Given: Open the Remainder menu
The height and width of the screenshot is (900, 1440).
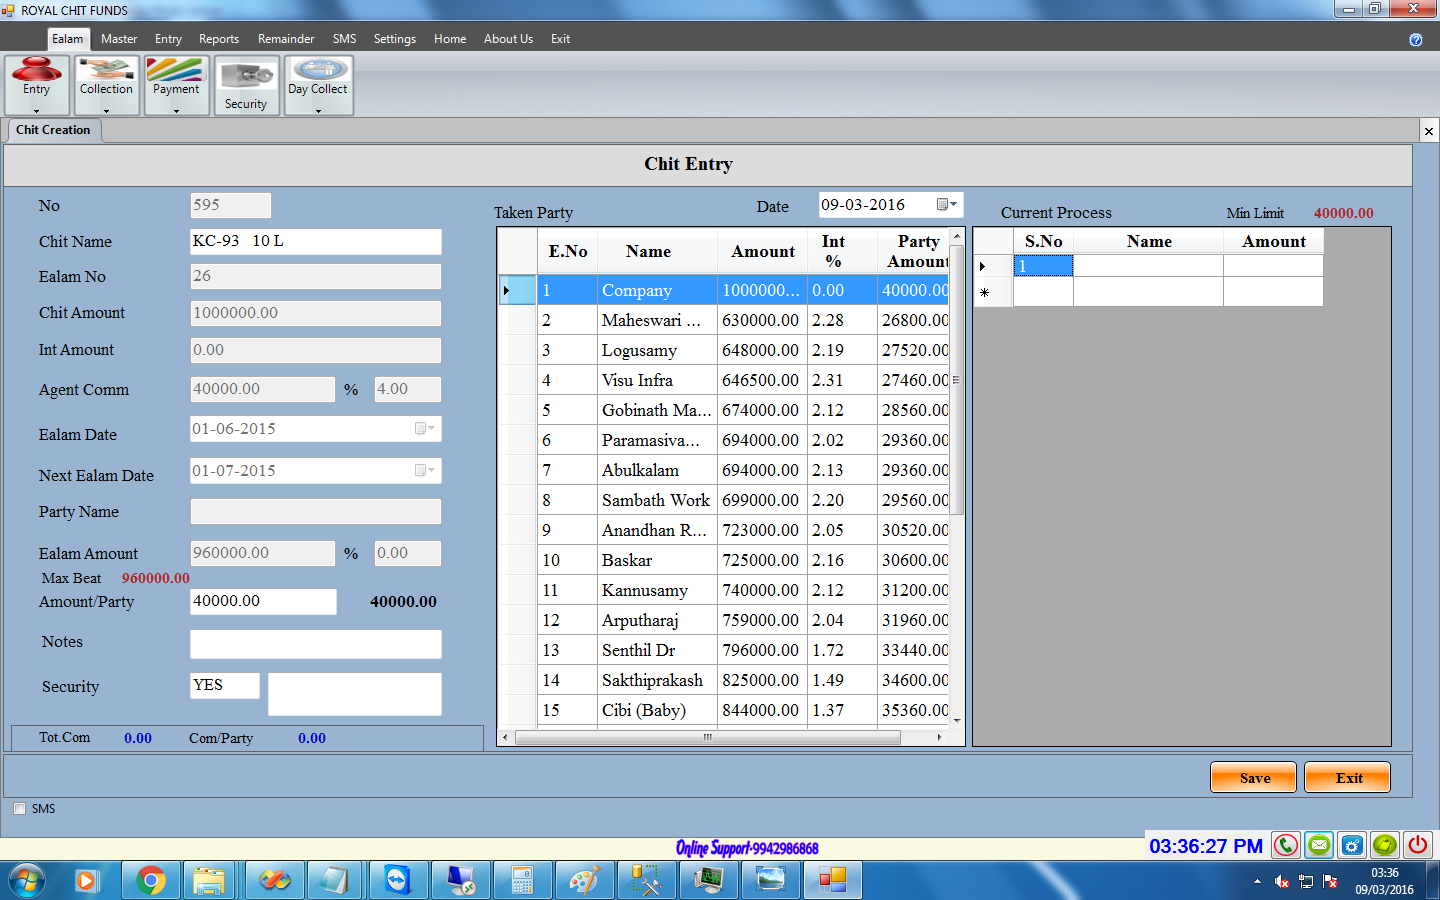Looking at the screenshot, I should coord(286,39).
